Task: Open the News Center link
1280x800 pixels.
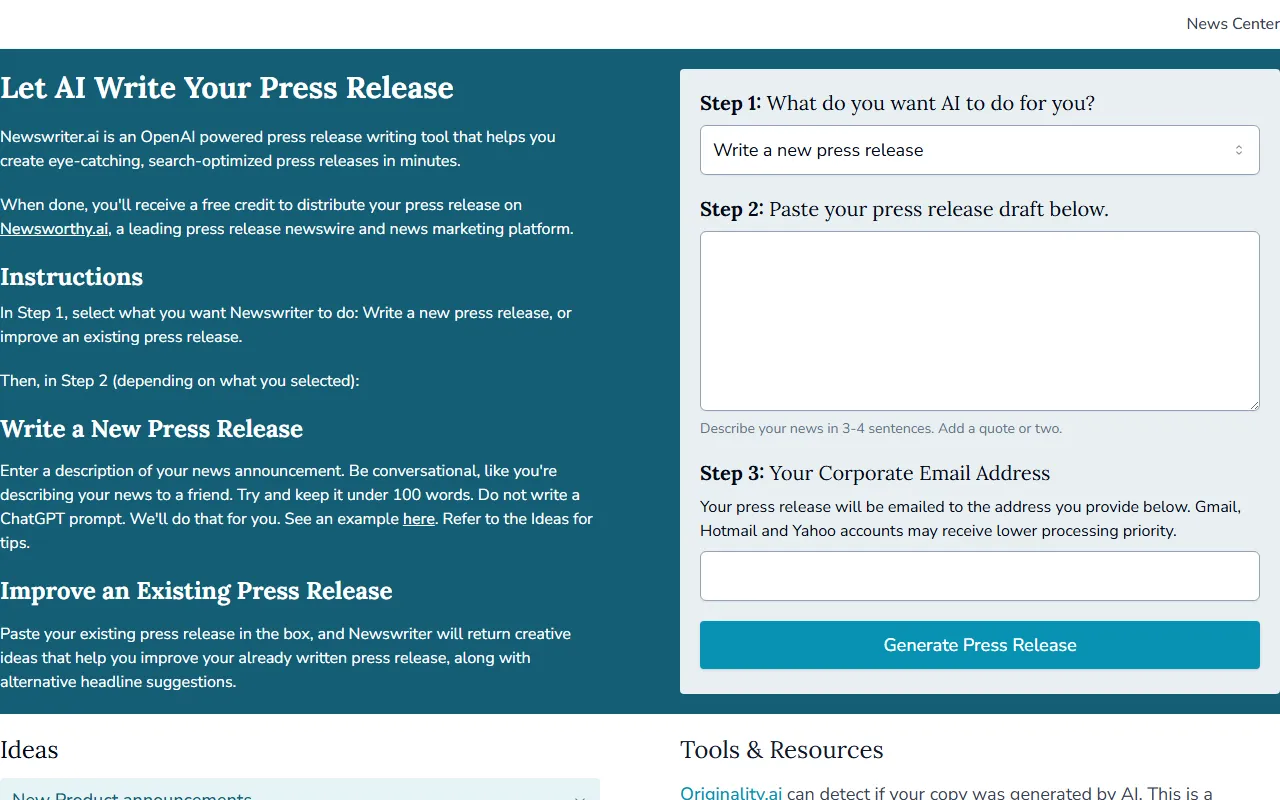Action: [x=1232, y=24]
